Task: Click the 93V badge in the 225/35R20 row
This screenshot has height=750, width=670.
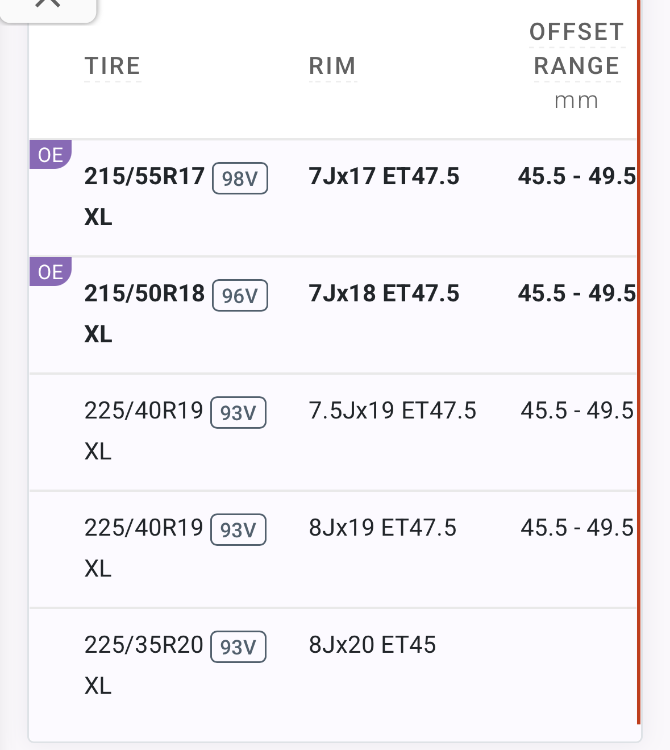Action: 238,647
